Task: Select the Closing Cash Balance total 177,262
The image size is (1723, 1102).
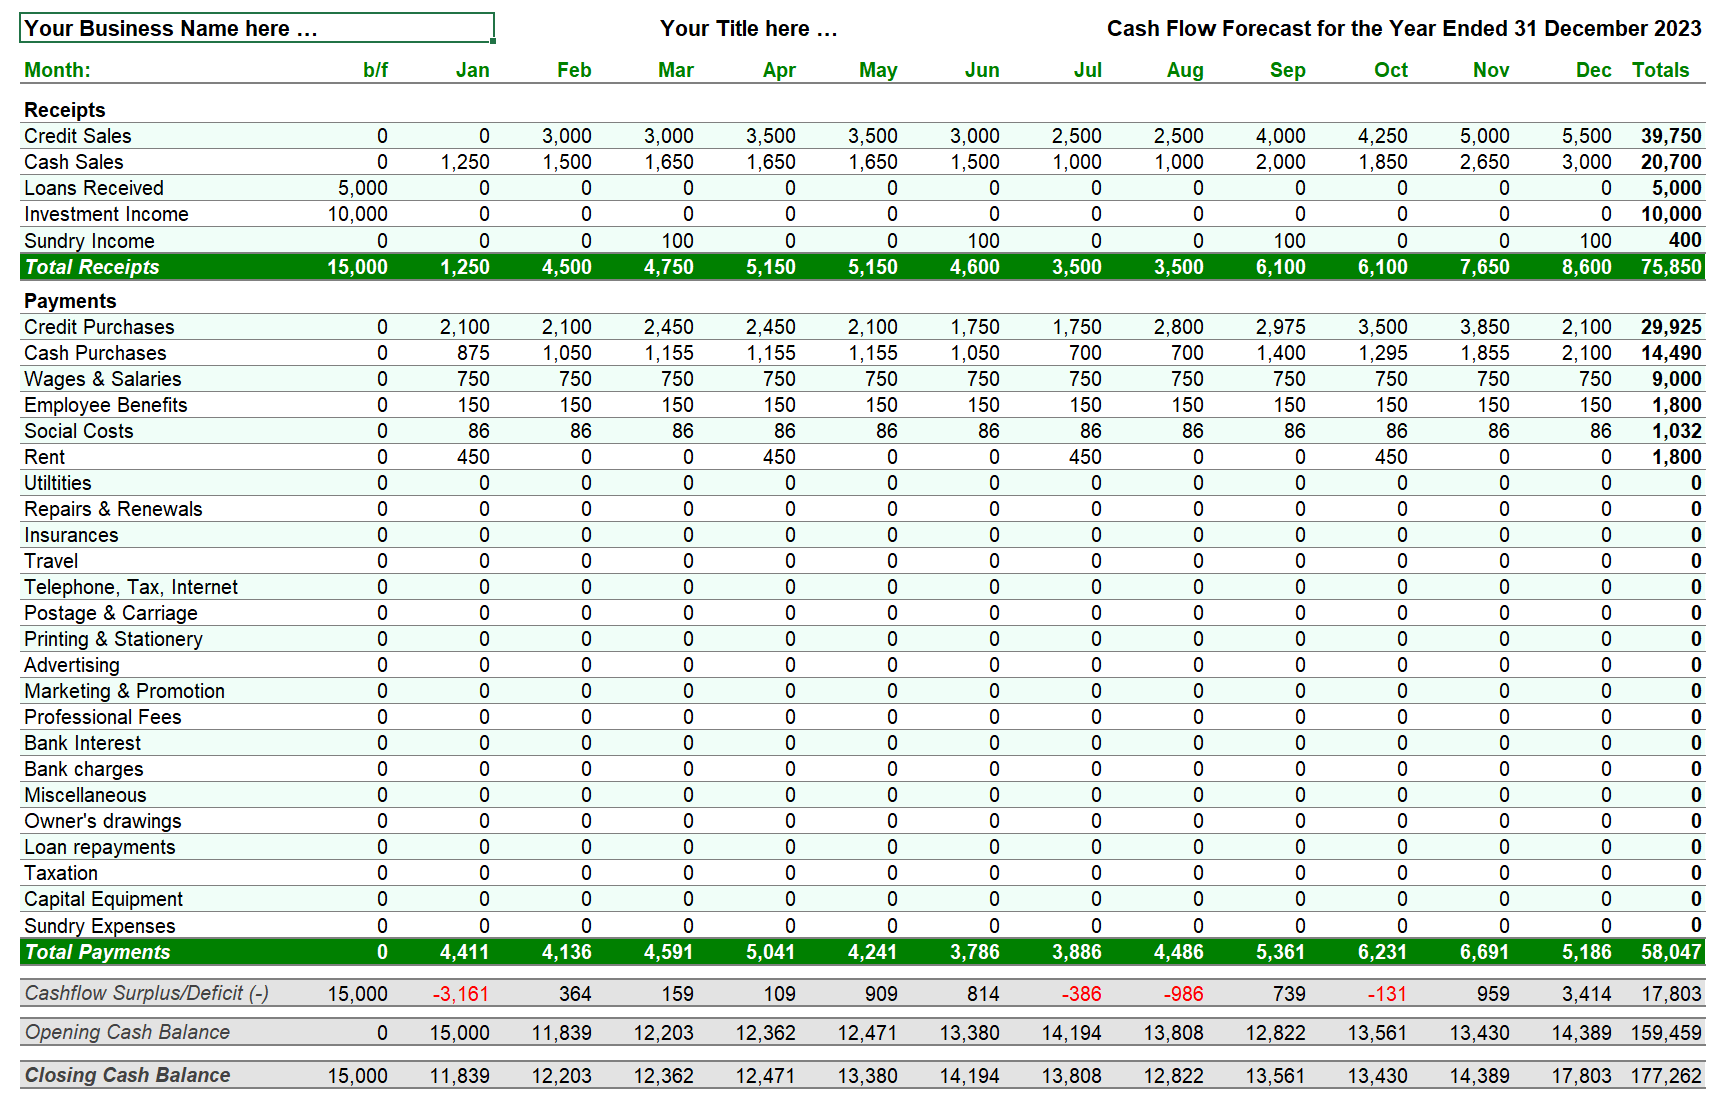Action: click(1665, 1076)
